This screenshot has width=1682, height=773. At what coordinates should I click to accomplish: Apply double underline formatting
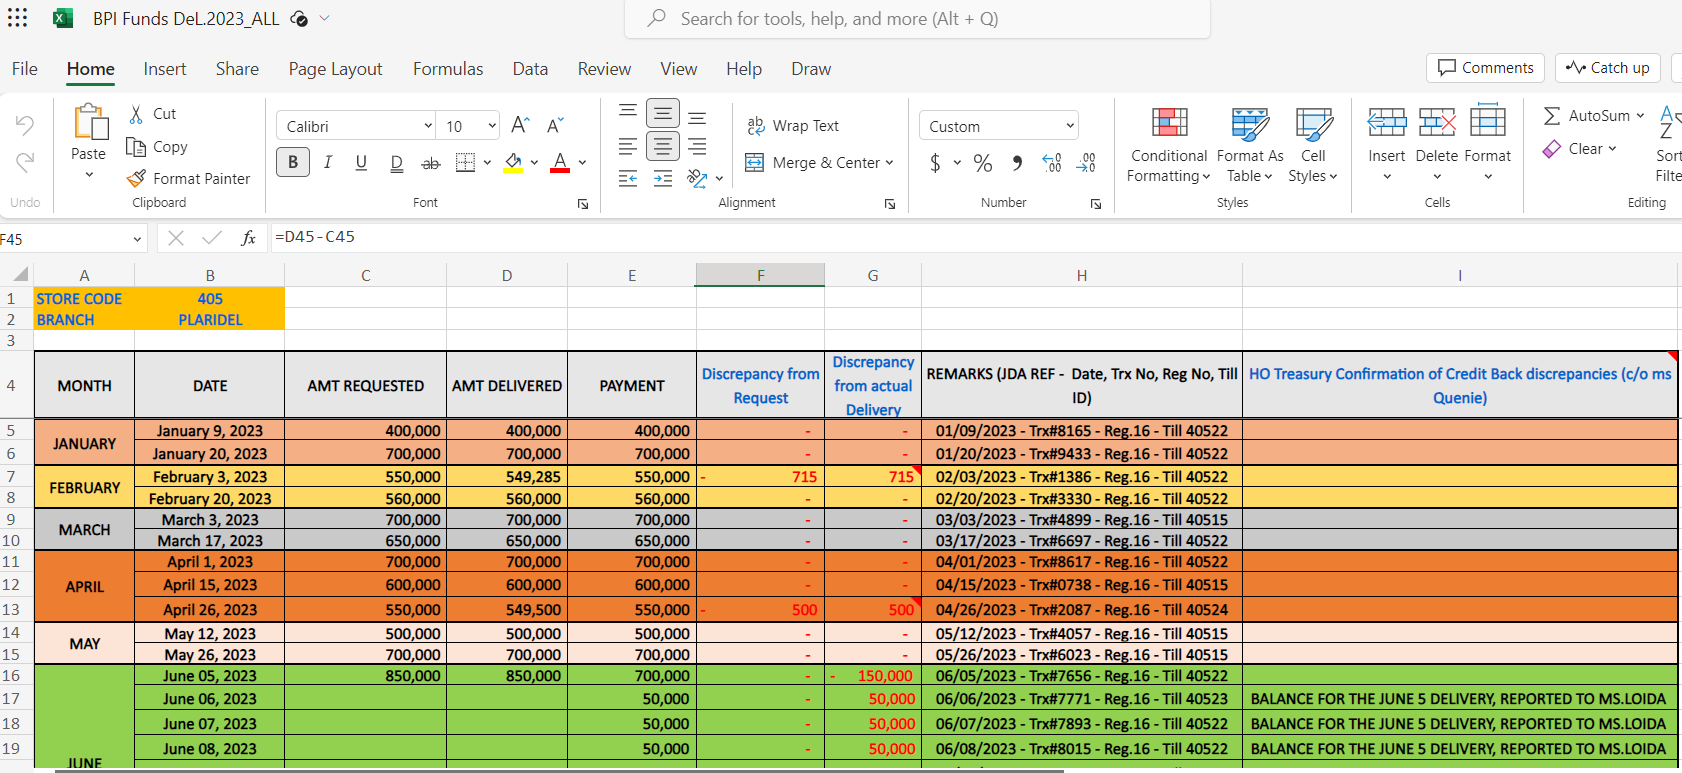[x=396, y=163]
